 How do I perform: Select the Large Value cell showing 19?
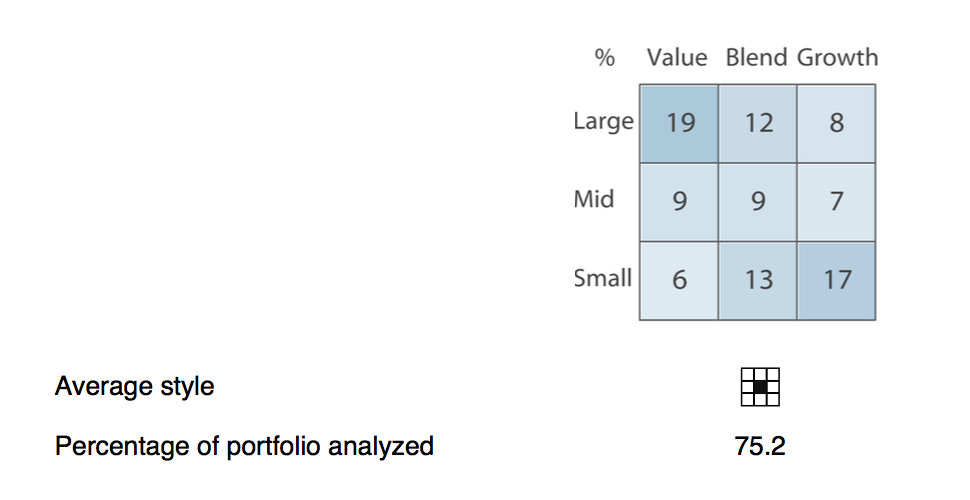point(679,124)
